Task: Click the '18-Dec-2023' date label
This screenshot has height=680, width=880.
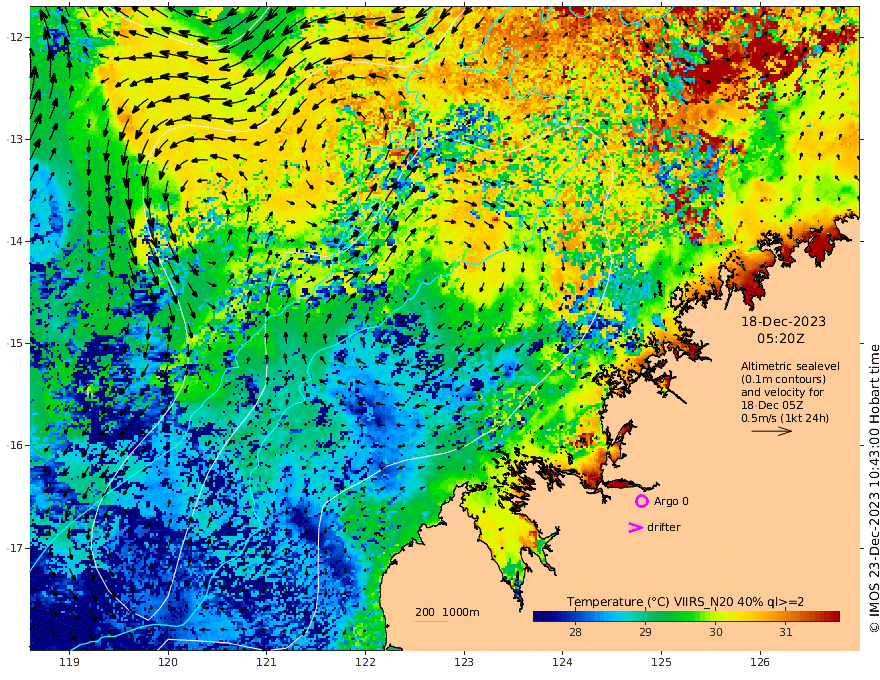Action: [783, 321]
